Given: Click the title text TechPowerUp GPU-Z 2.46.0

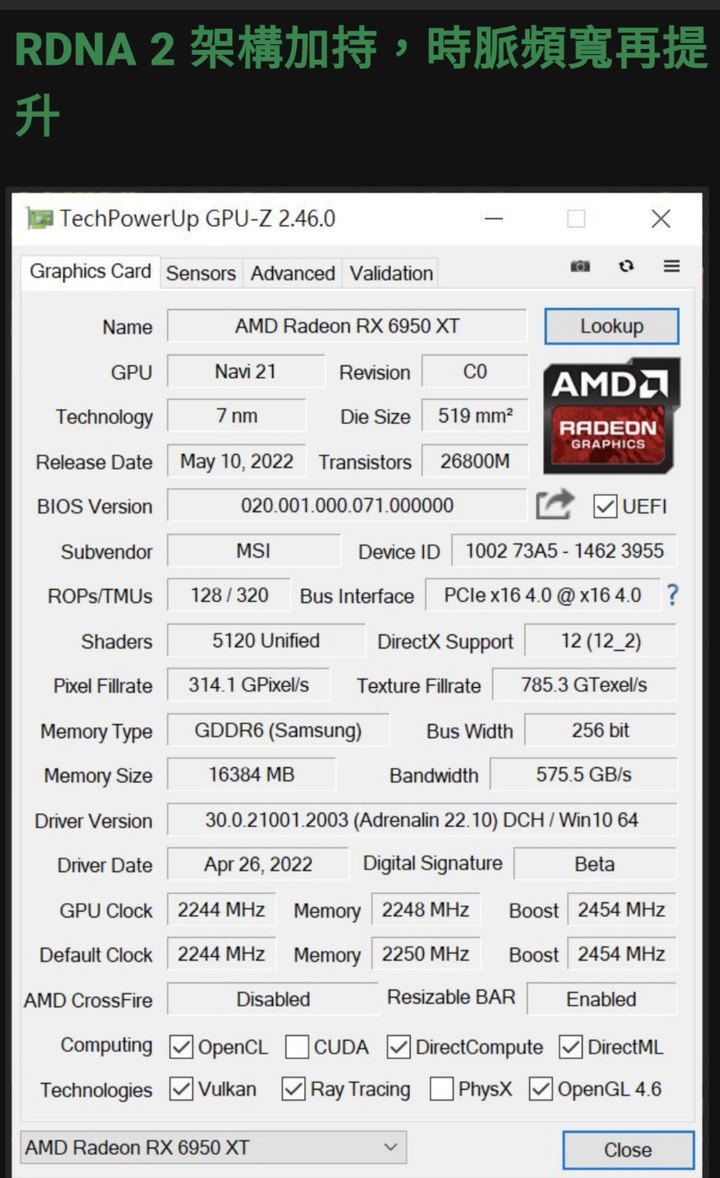Looking at the screenshot, I should pos(198,219).
